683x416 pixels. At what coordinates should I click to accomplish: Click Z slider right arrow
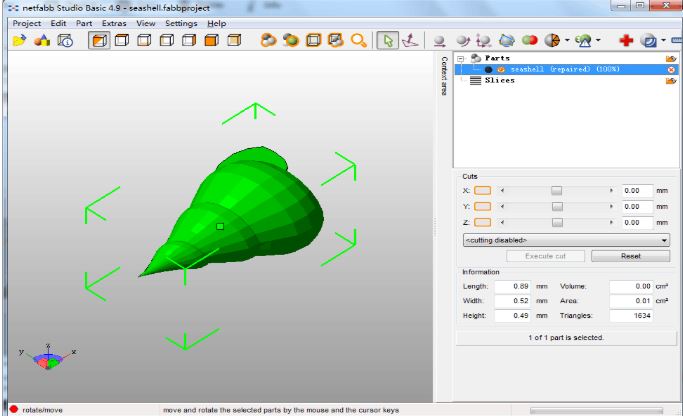coord(611,223)
